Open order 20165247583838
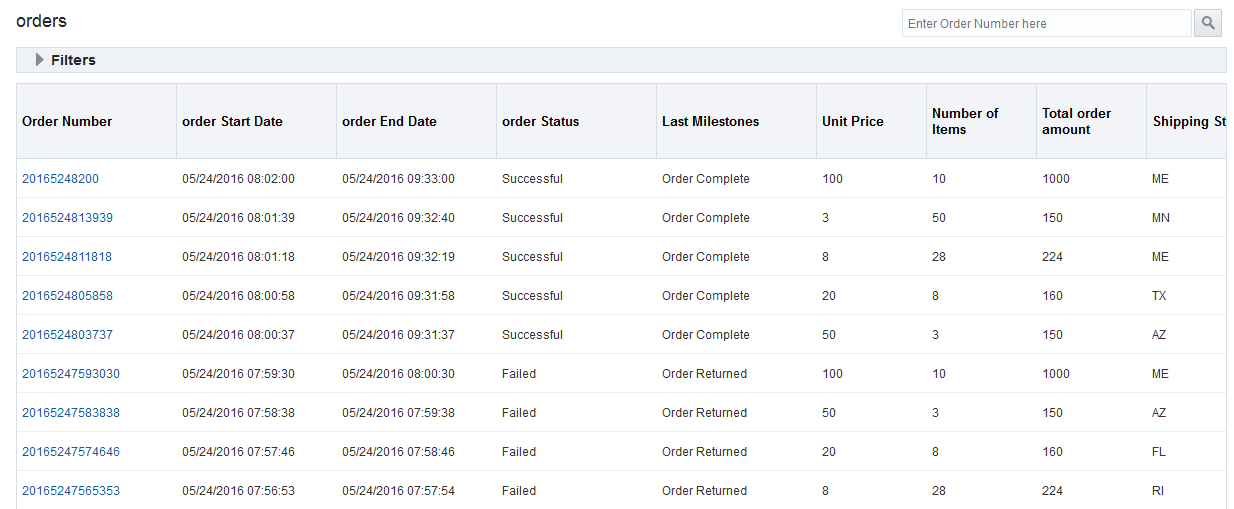Screen dimensions: 1234x509 coord(71,413)
